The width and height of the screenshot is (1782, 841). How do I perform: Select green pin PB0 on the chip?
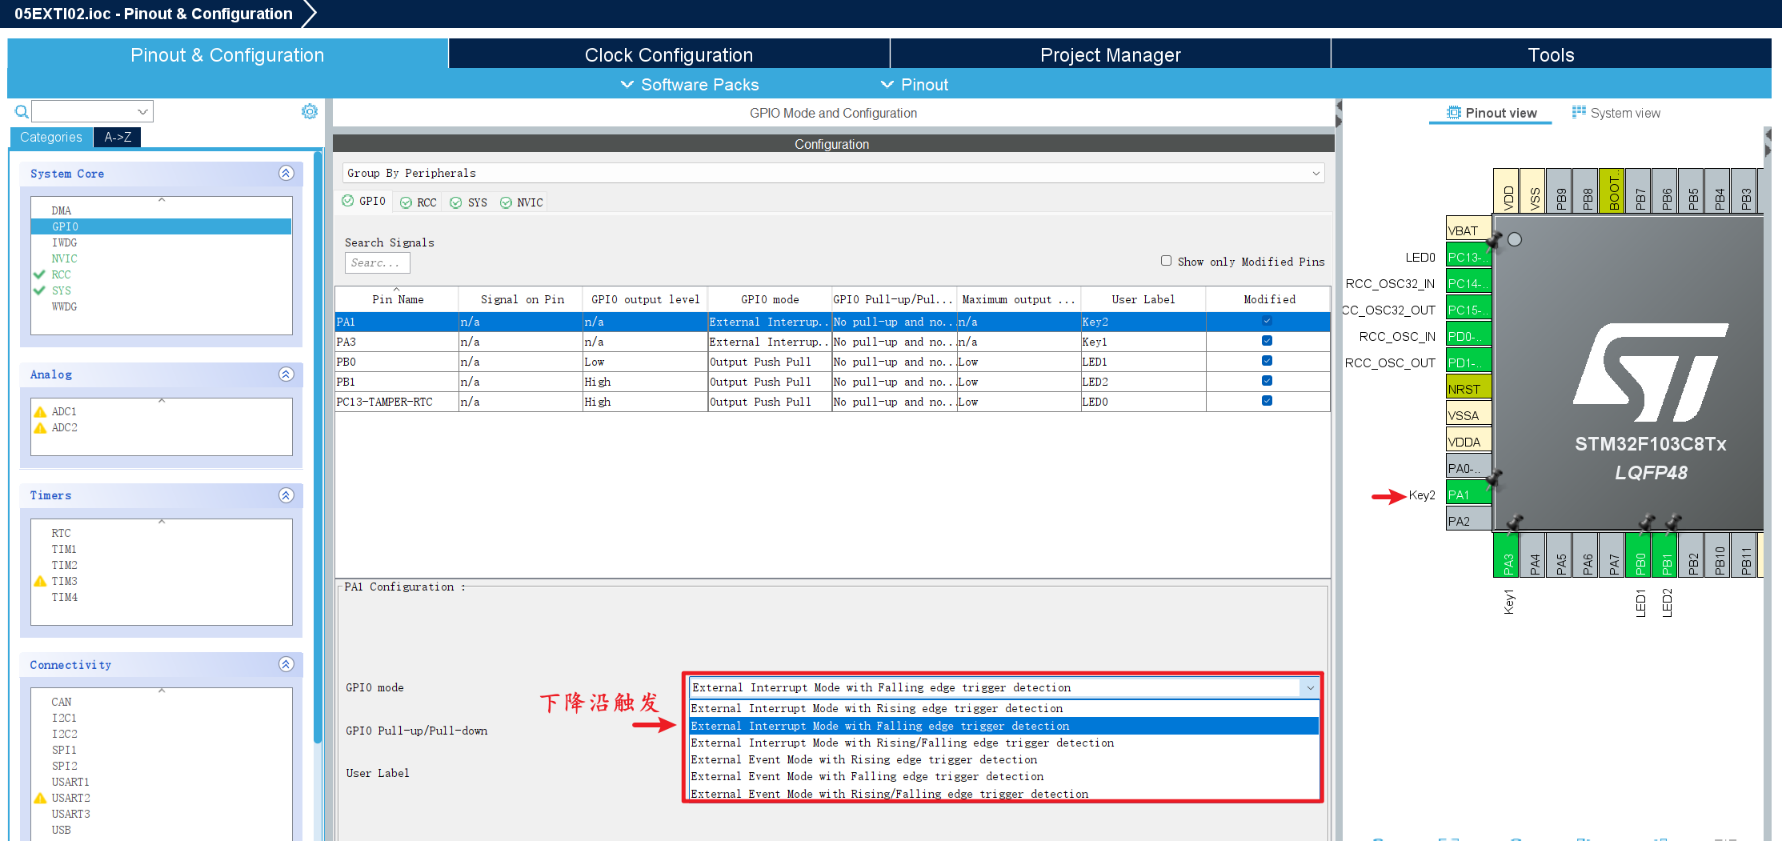[x=1640, y=555]
